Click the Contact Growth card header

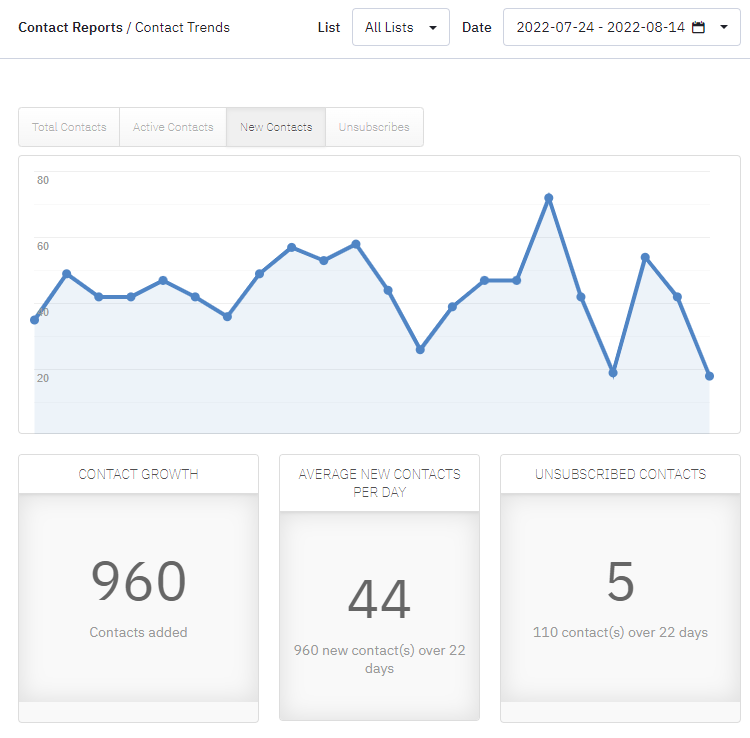(x=138, y=474)
